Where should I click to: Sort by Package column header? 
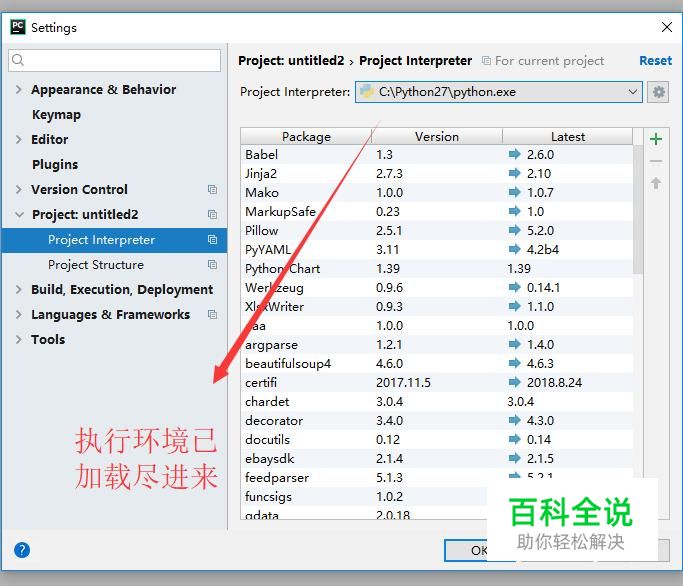pyautogui.click(x=306, y=137)
